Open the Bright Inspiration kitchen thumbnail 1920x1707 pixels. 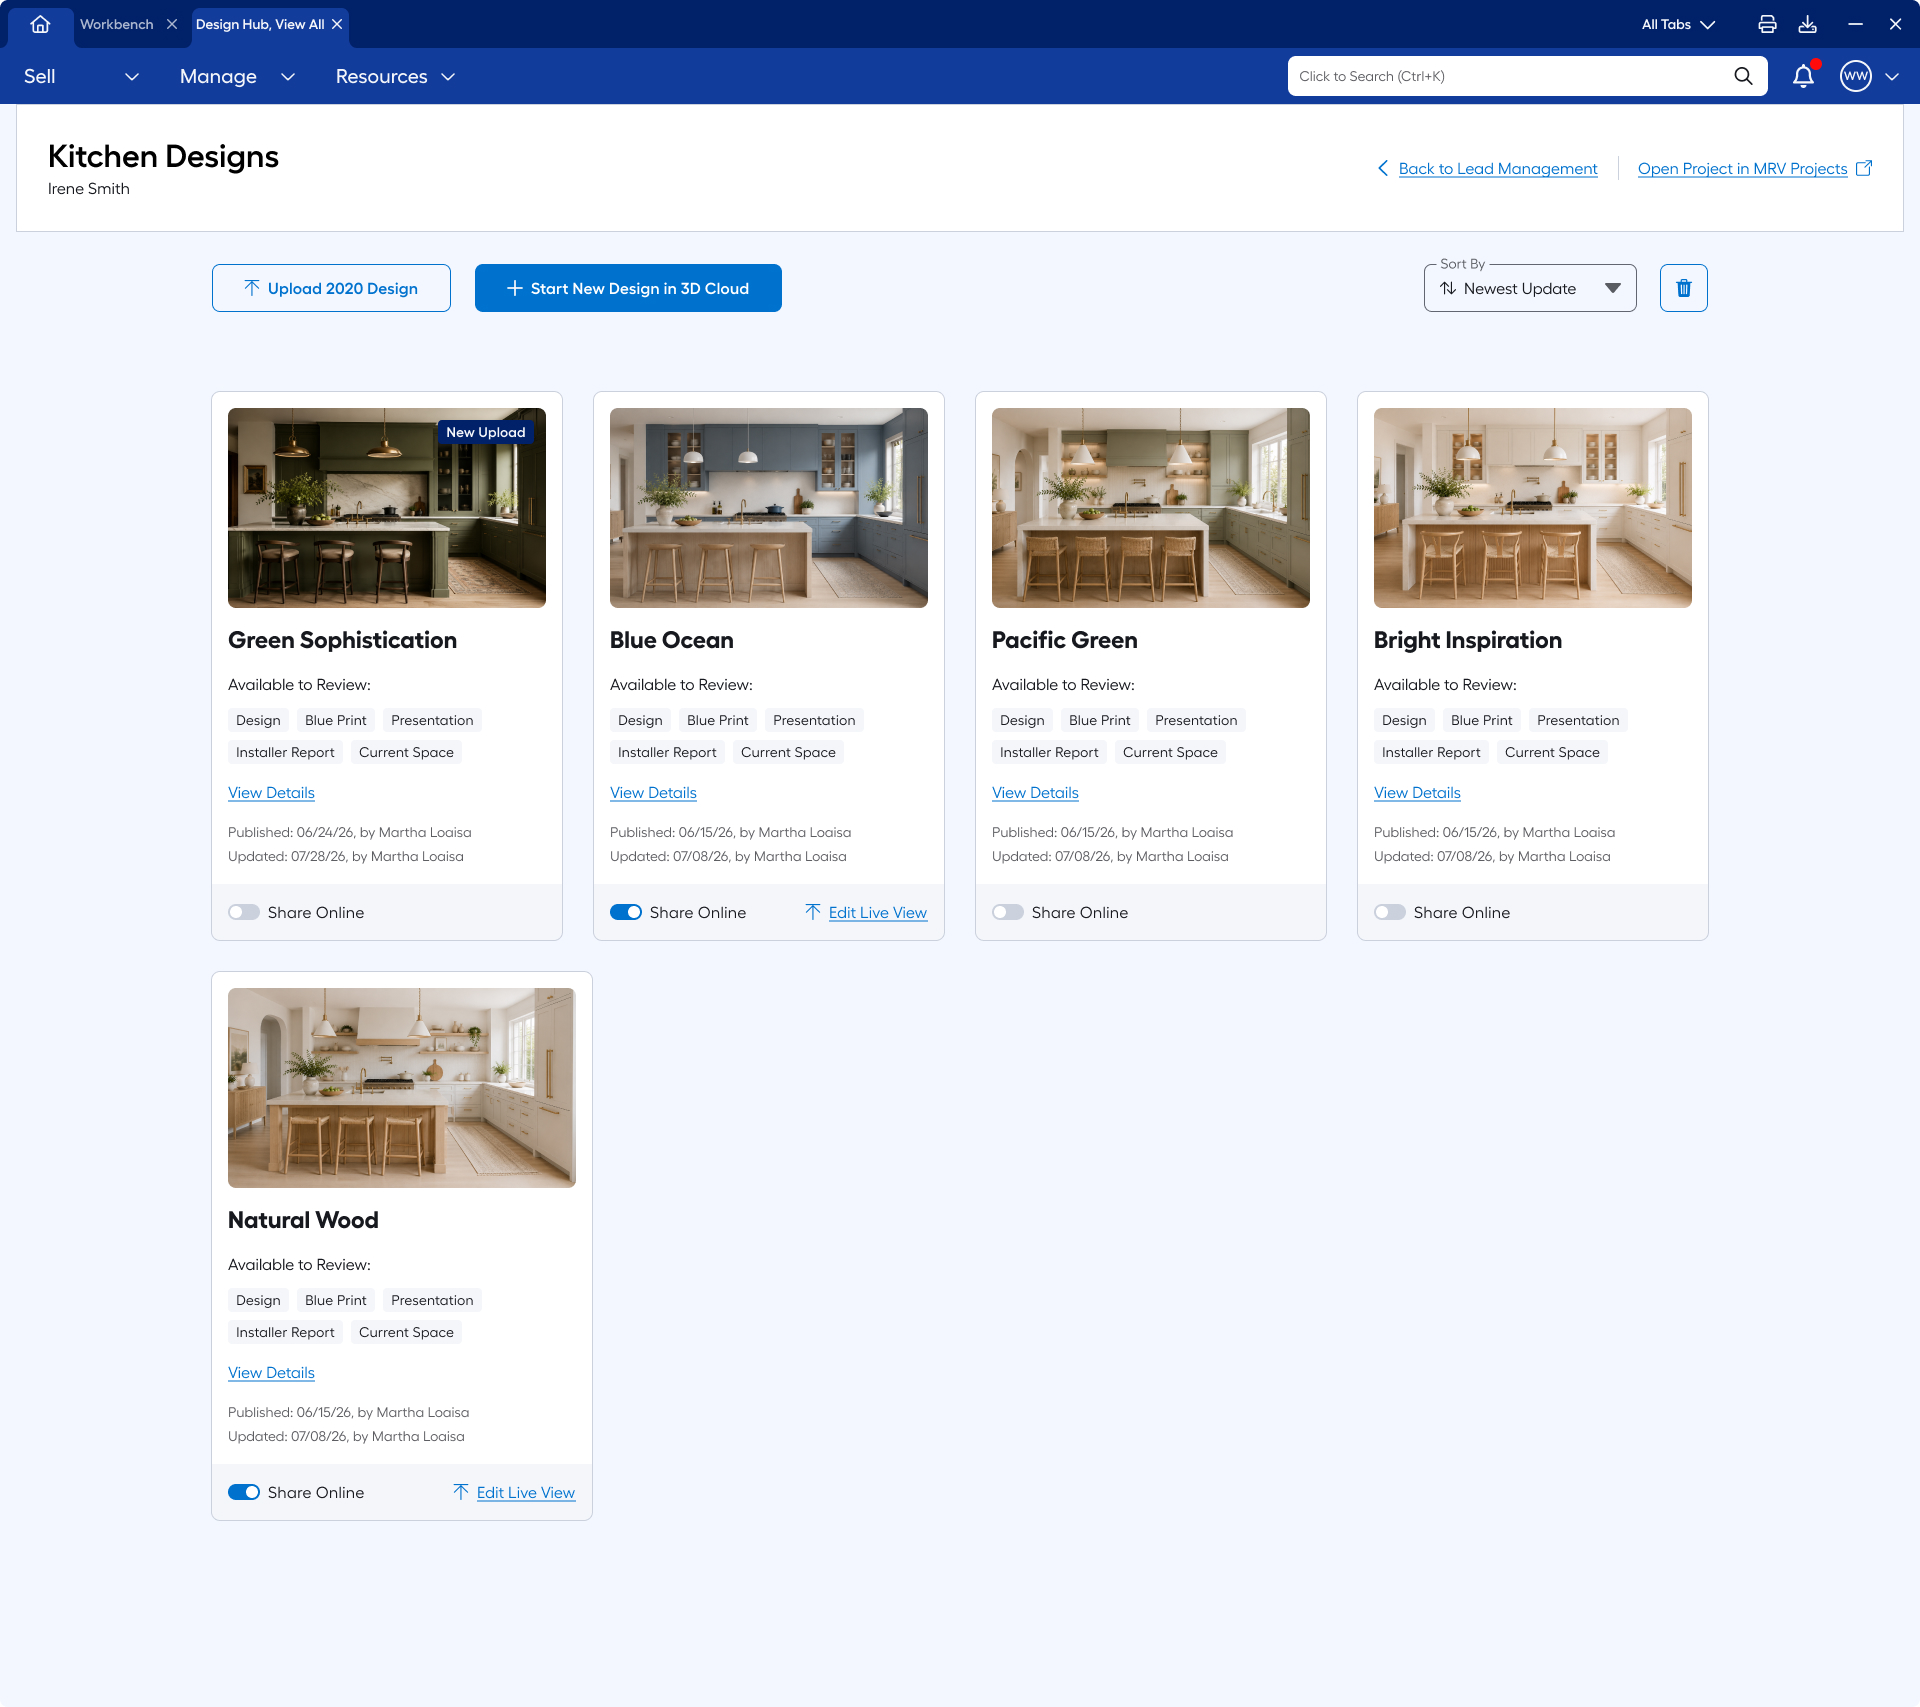[x=1533, y=508]
